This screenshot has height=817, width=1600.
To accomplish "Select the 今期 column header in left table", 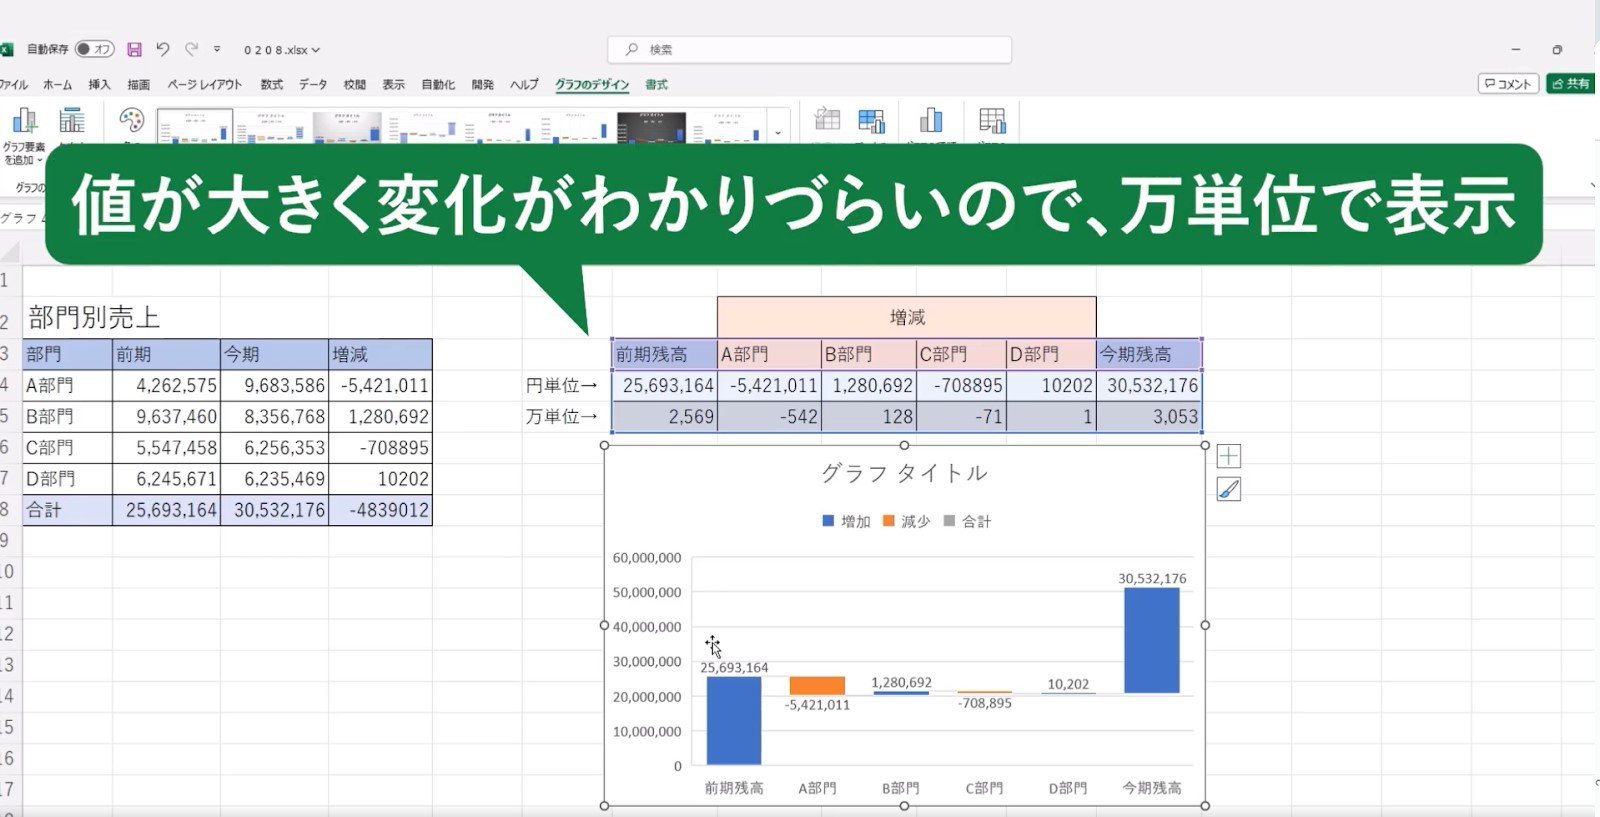I will [x=275, y=354].
